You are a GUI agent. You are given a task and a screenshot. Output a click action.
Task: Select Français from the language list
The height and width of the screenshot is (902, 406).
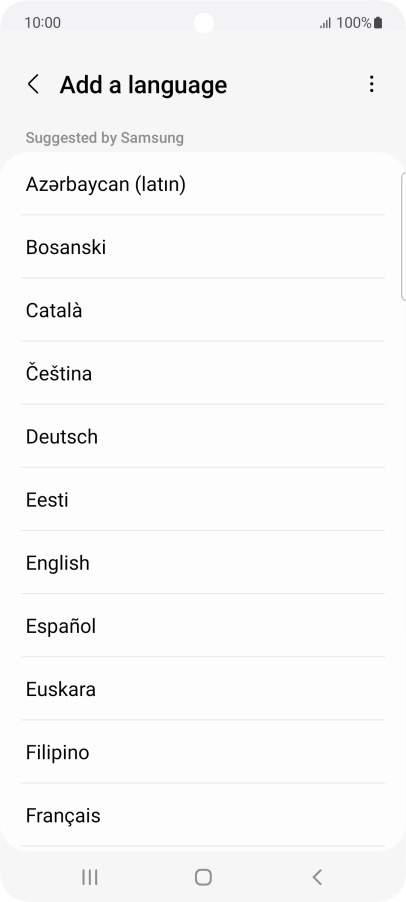pyautogui.click(x=203, y=815)
